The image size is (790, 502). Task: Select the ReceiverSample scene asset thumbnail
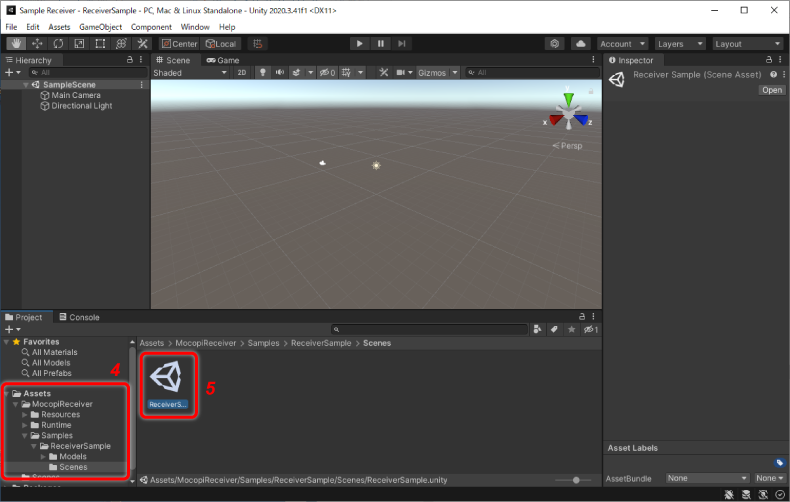(x=168, y=379)
